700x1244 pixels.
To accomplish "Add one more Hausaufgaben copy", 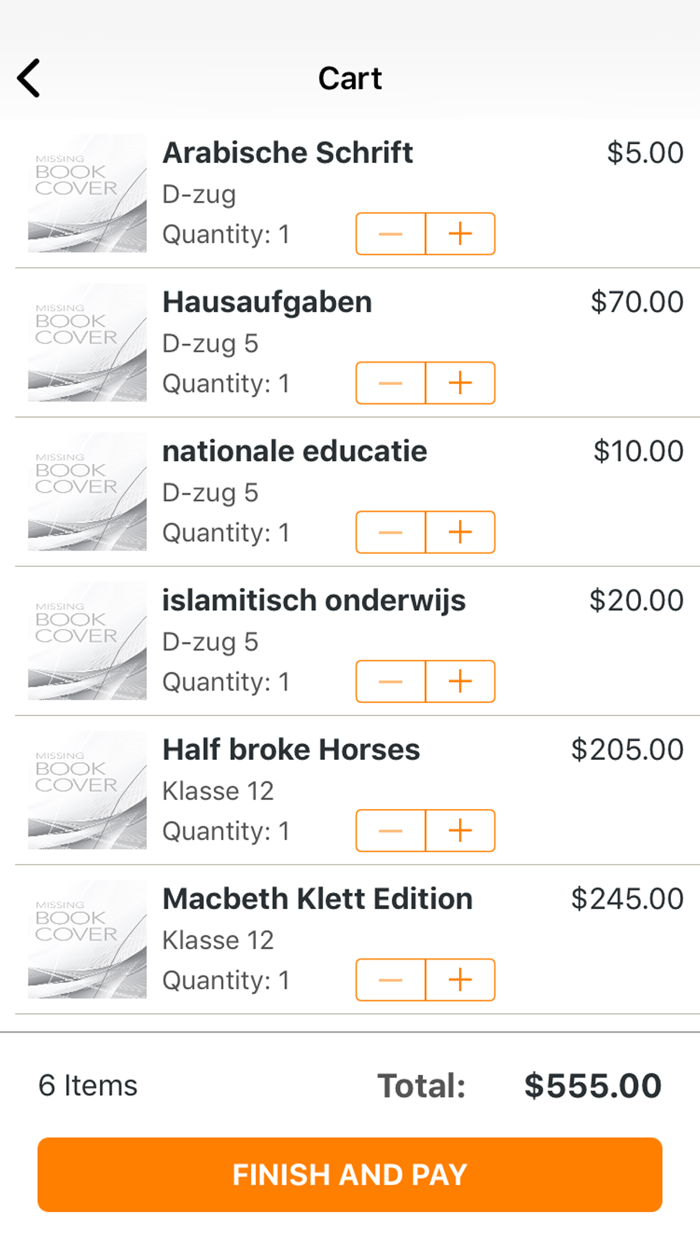I will (460, 383).
